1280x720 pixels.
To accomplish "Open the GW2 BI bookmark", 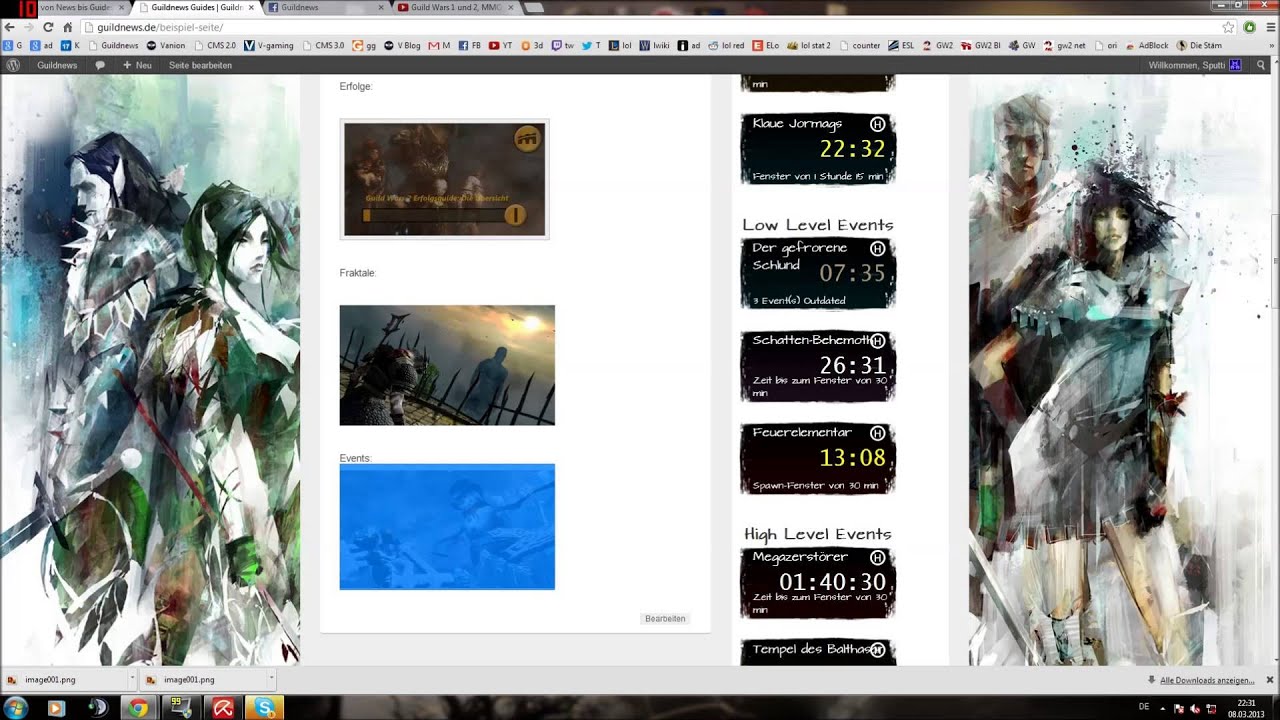I will tap(980, 45).
